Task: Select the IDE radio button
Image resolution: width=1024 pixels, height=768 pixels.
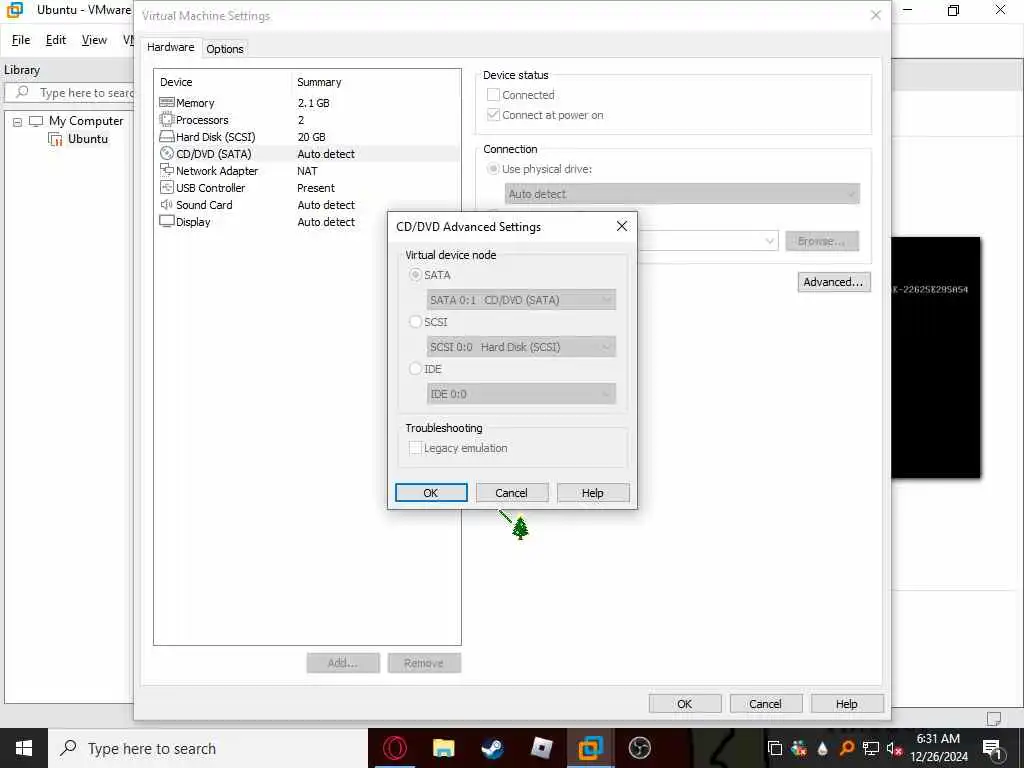Action: pyautogui.click(x=415, y=369)
